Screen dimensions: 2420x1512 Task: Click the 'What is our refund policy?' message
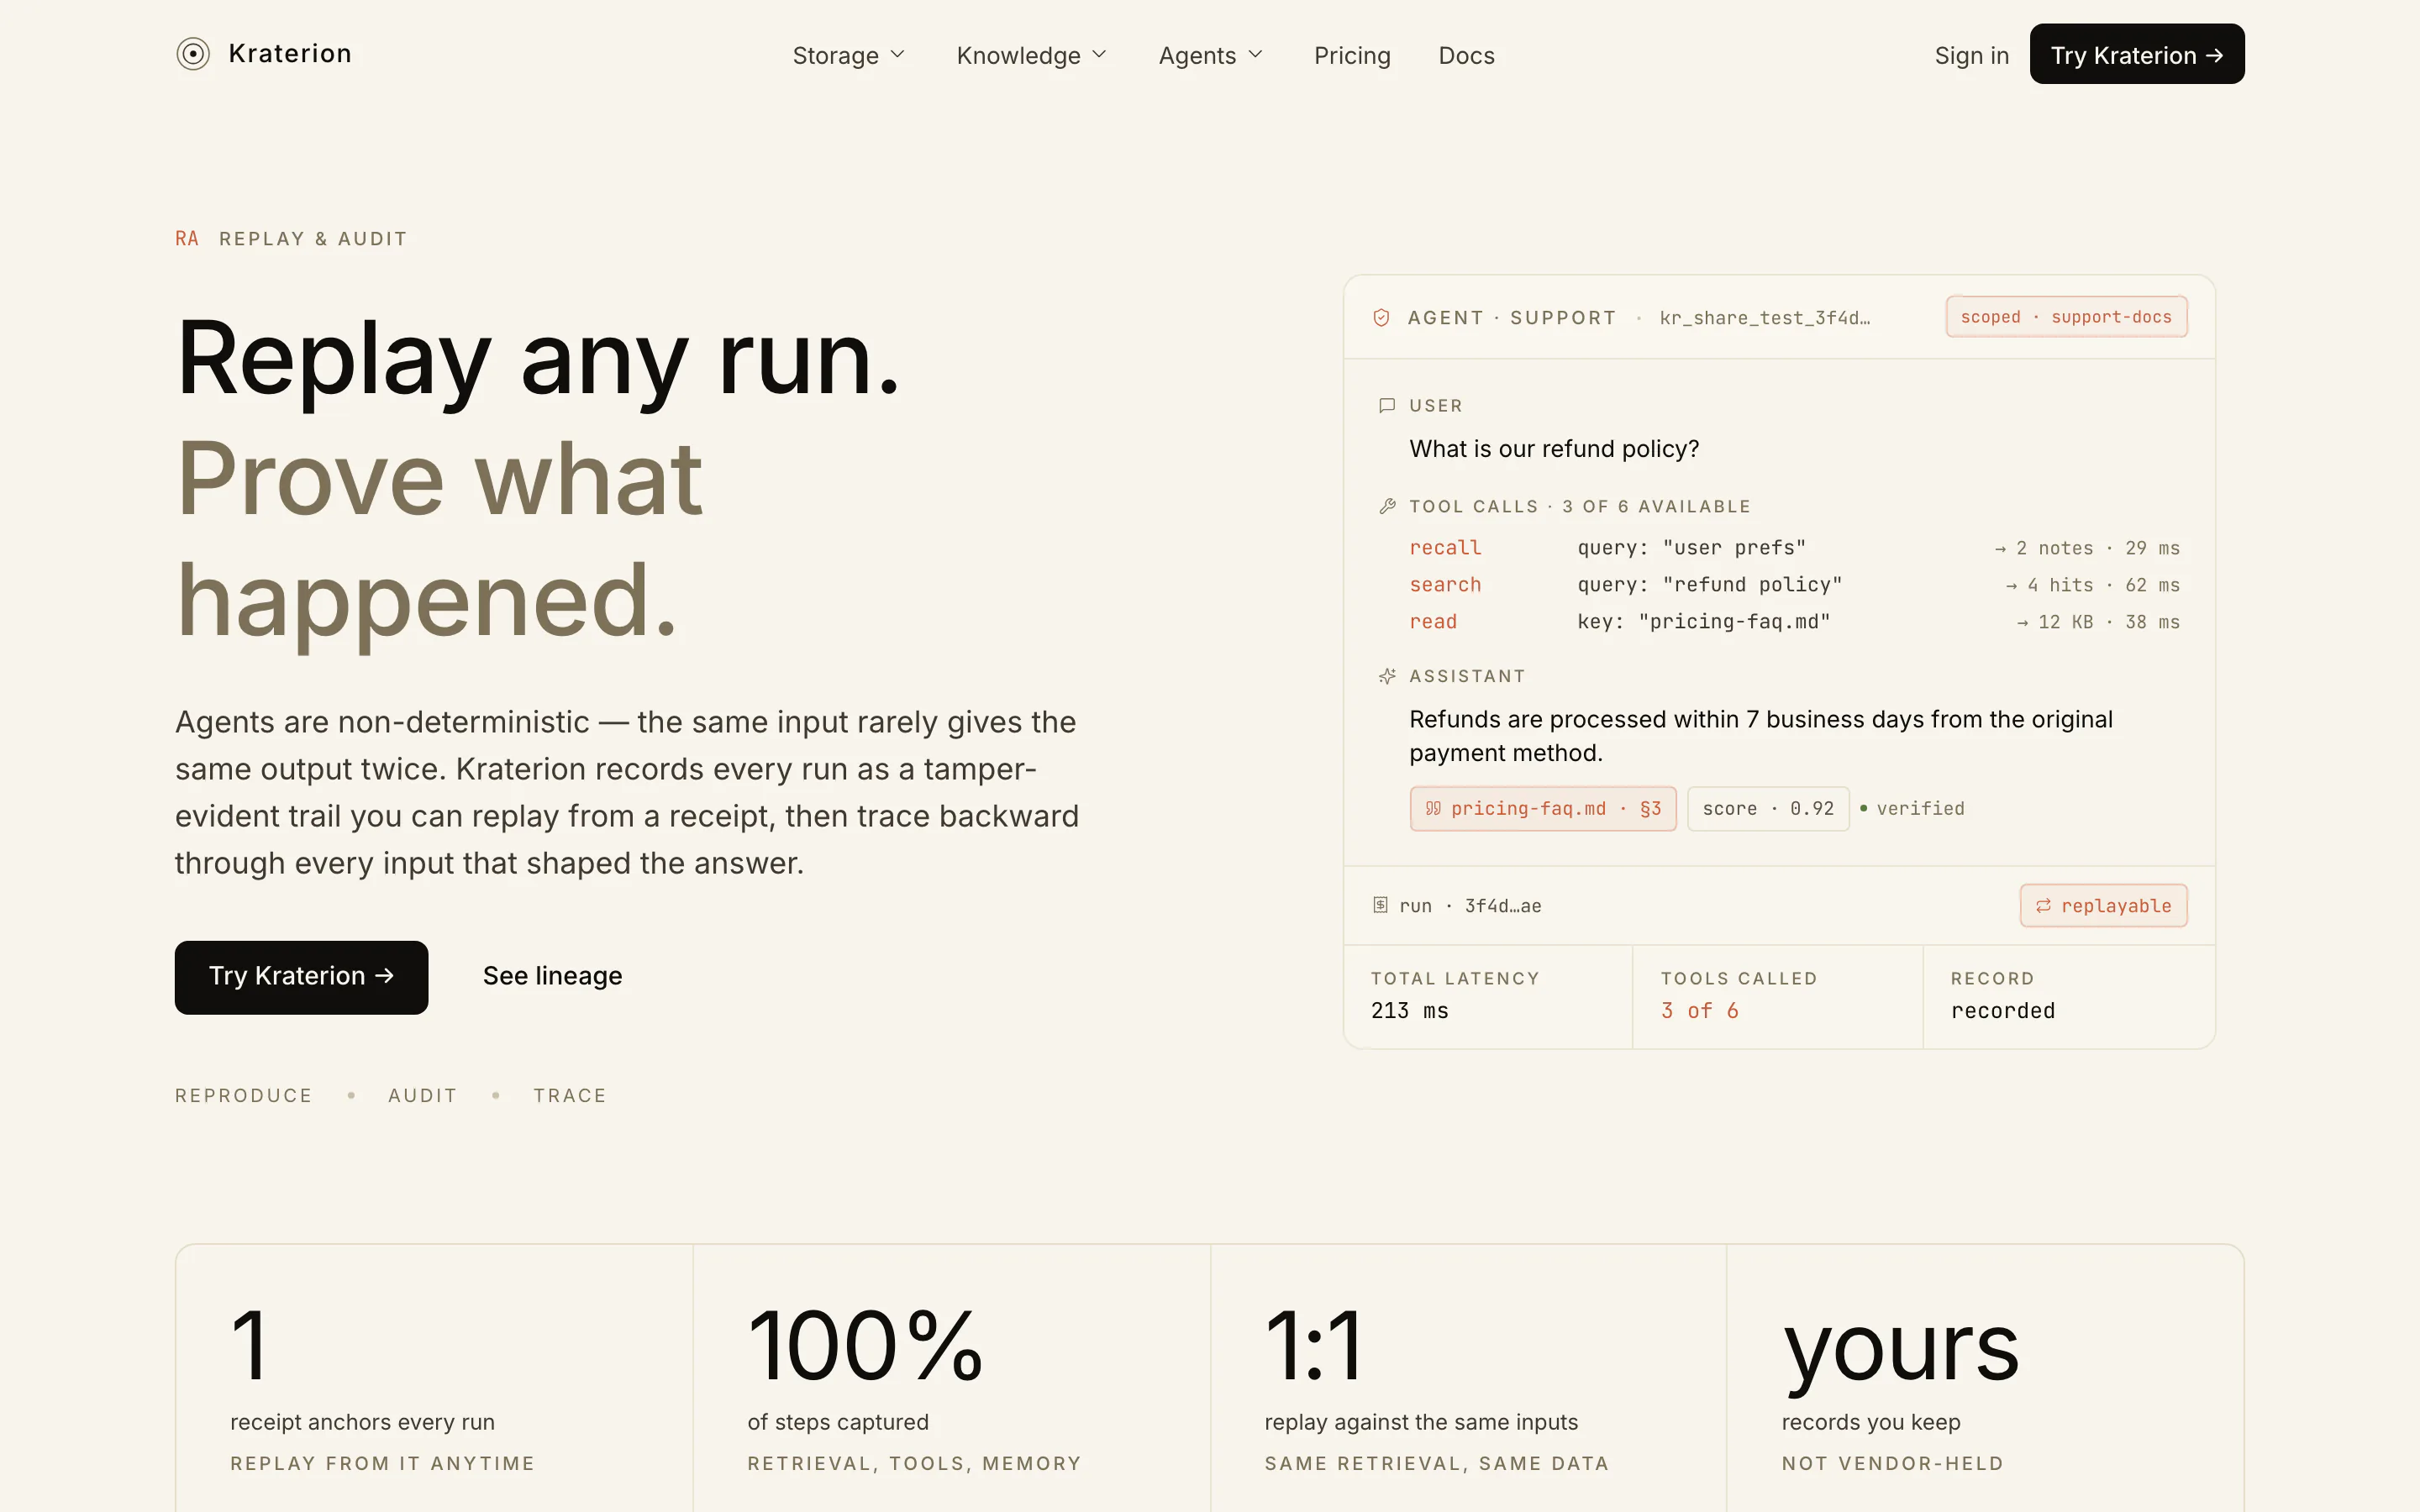click(x=1554, y=449)
